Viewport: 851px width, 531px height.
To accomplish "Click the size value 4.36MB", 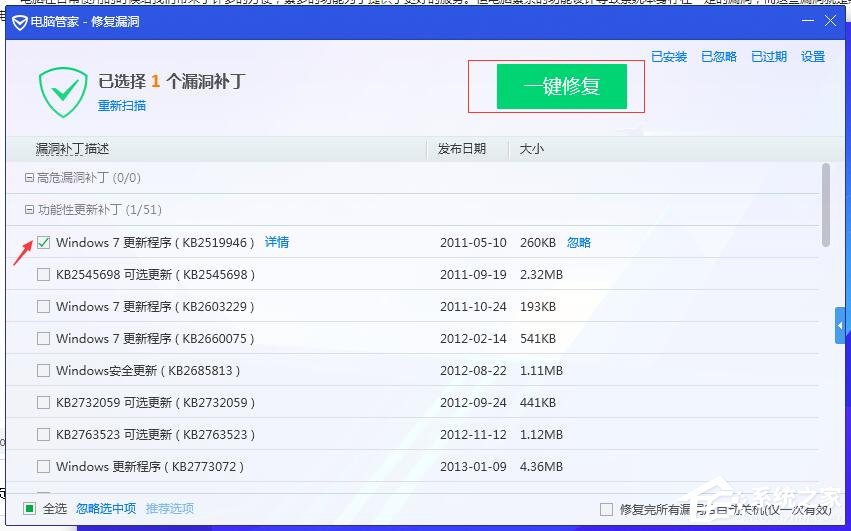I will tap(541, 467).
